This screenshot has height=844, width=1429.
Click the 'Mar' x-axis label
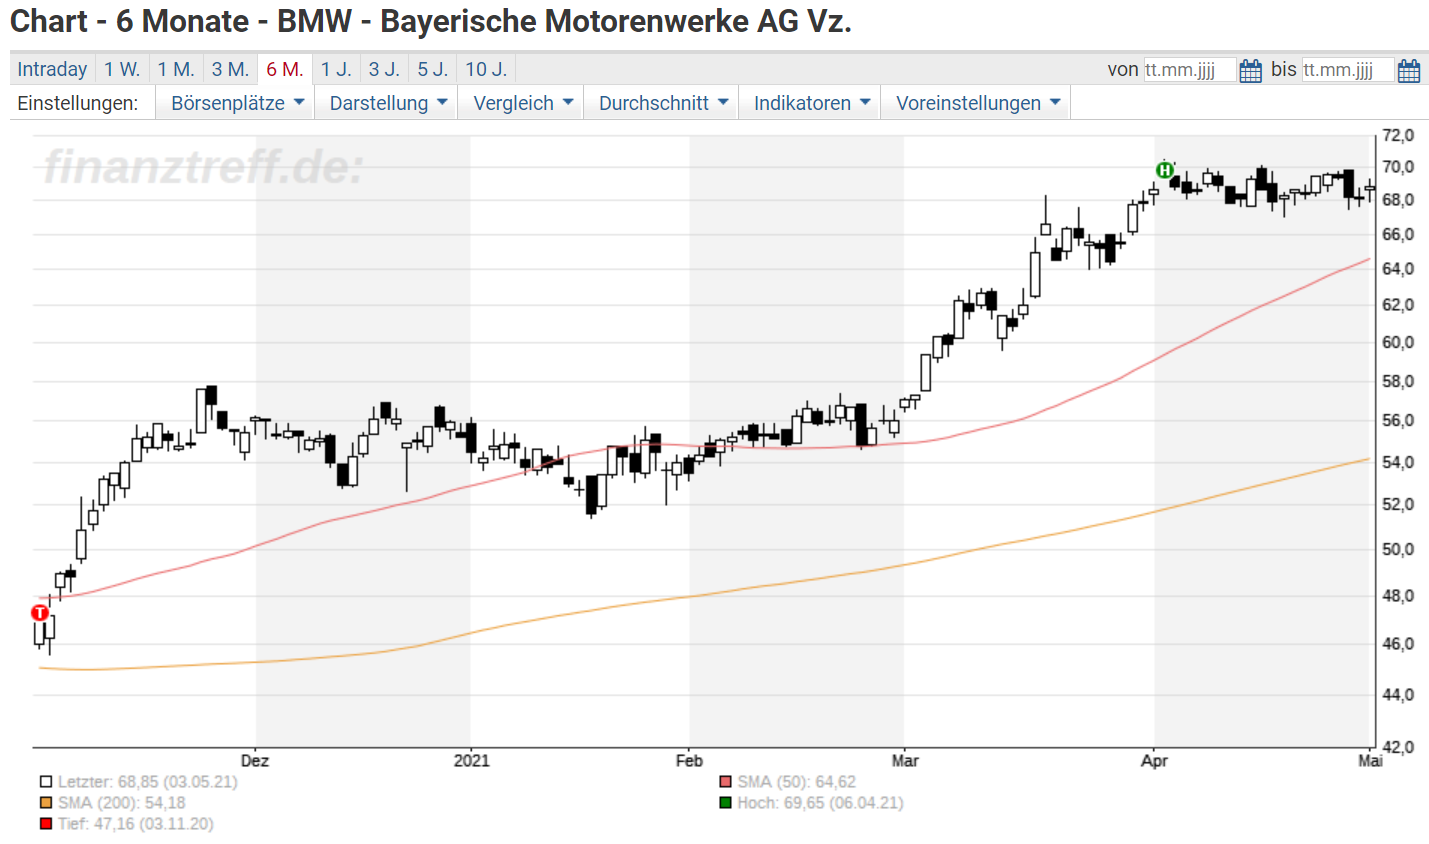coord(905,761)
